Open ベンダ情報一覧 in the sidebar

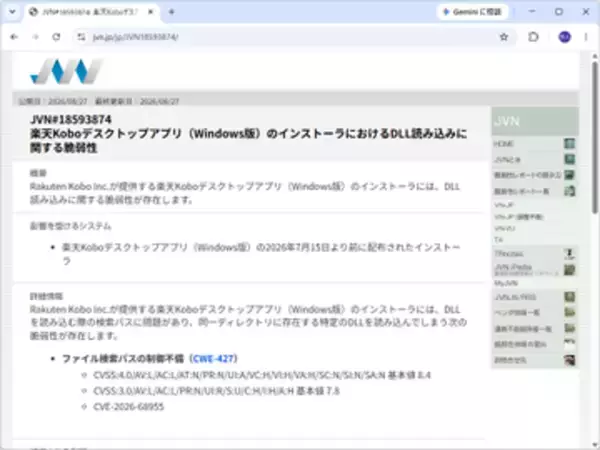(517, 313)
